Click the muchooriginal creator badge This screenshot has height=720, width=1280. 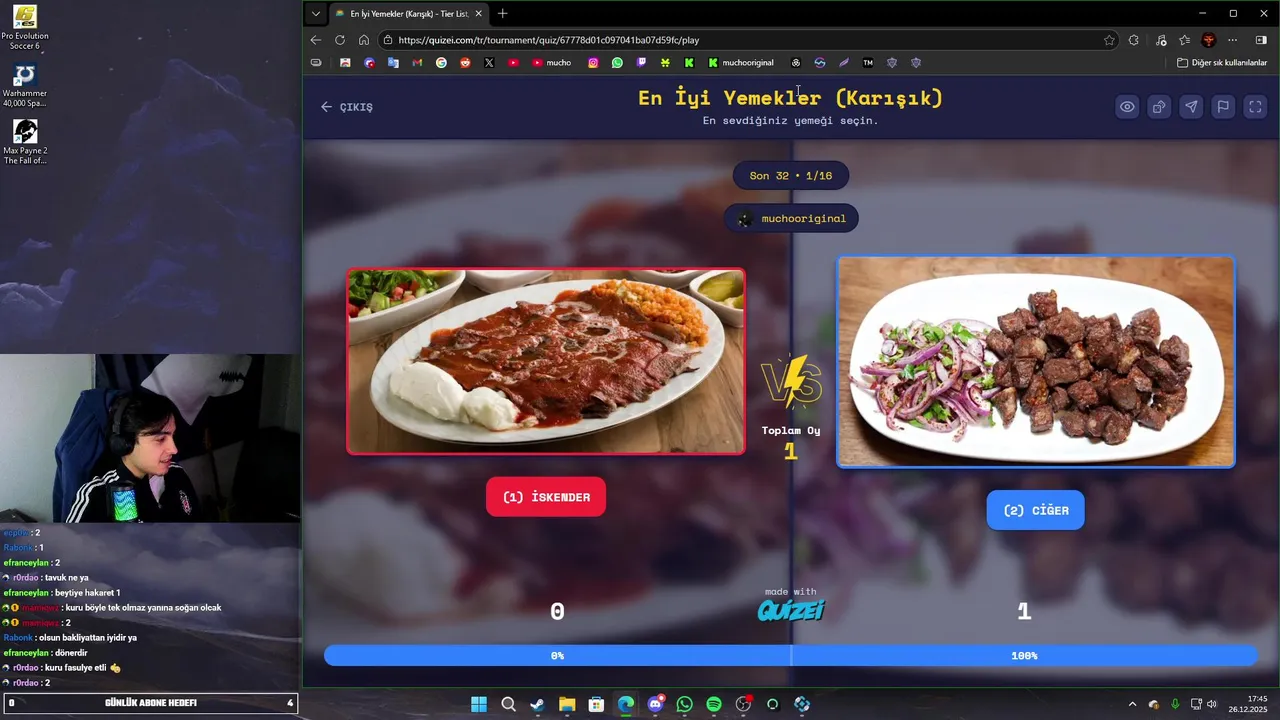pyautogui.click(x=791, y=218)
